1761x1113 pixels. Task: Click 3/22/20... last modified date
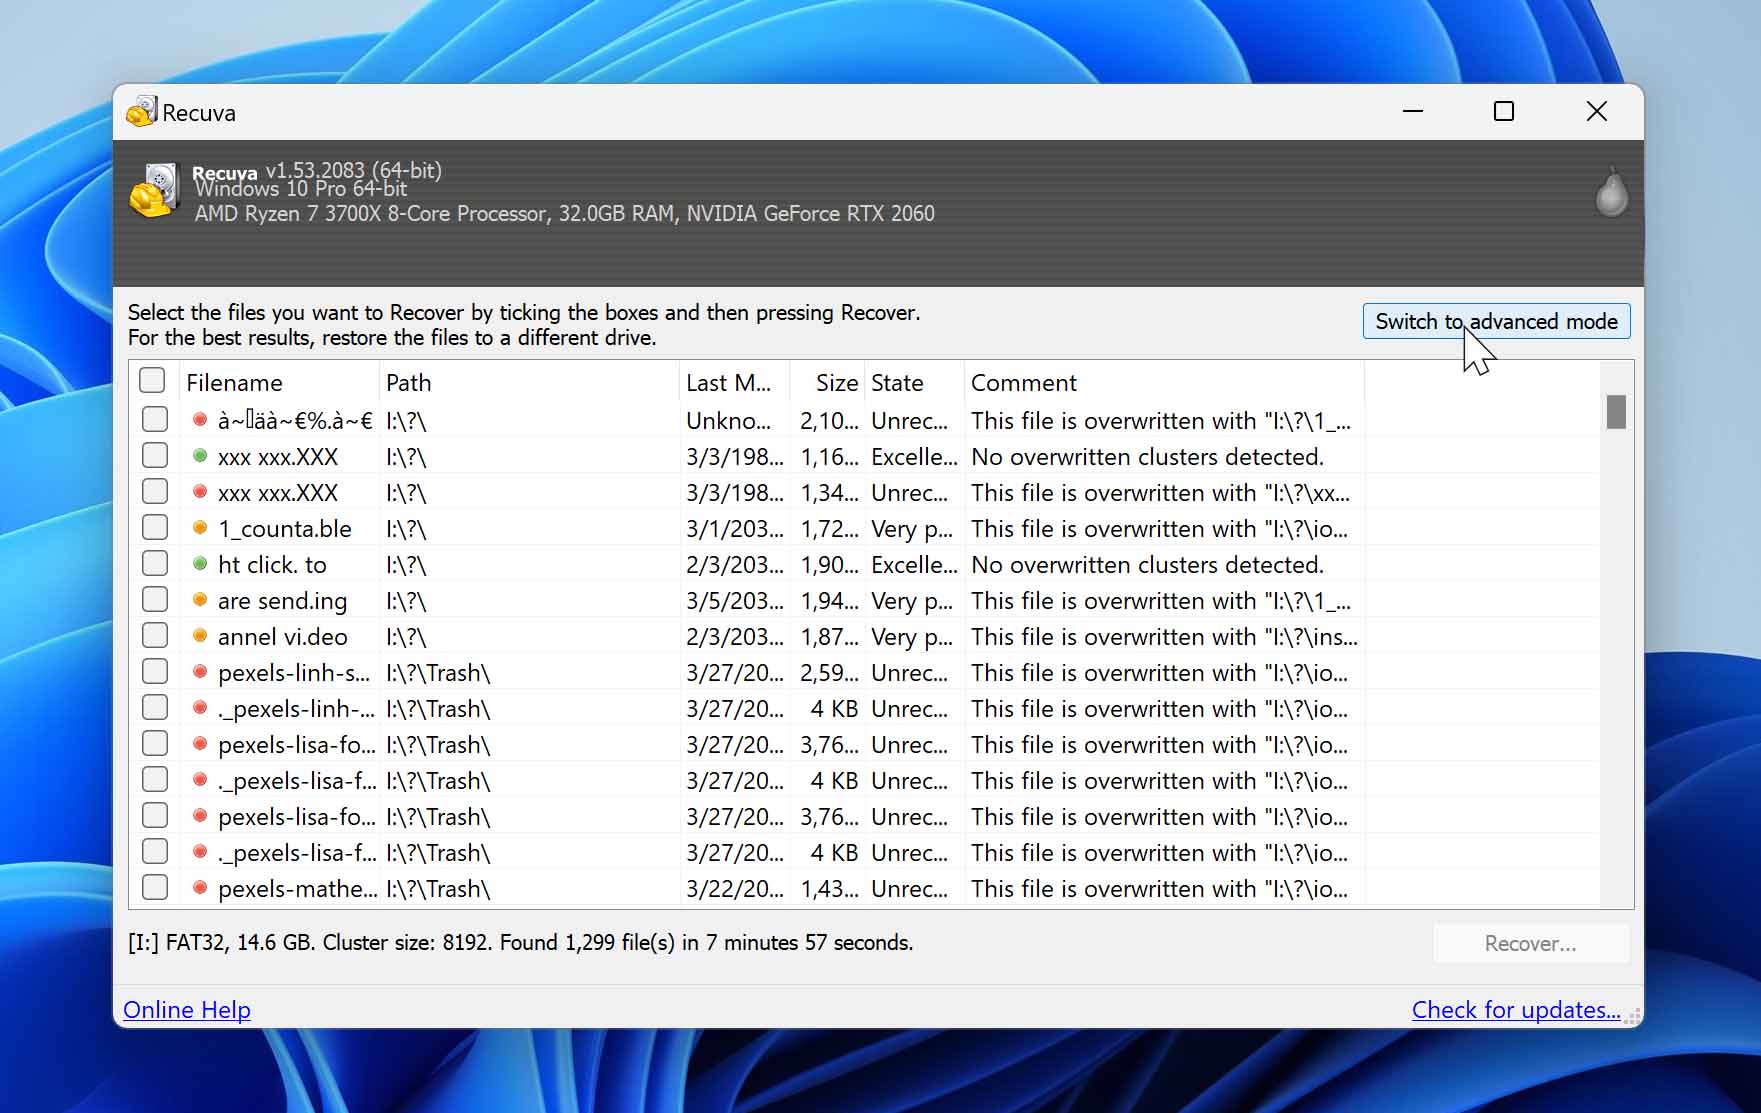pyautogui.click(x=735, y=889)
